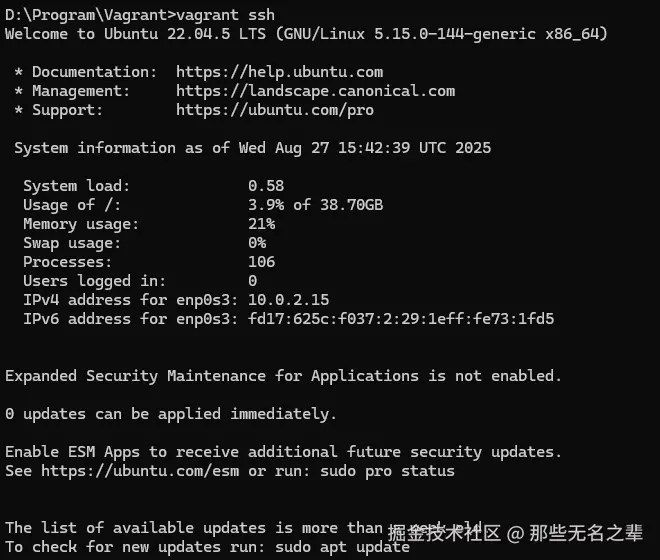660x560 pixels.
Task: Click the Memory usage value 21%
Action: 261,224
